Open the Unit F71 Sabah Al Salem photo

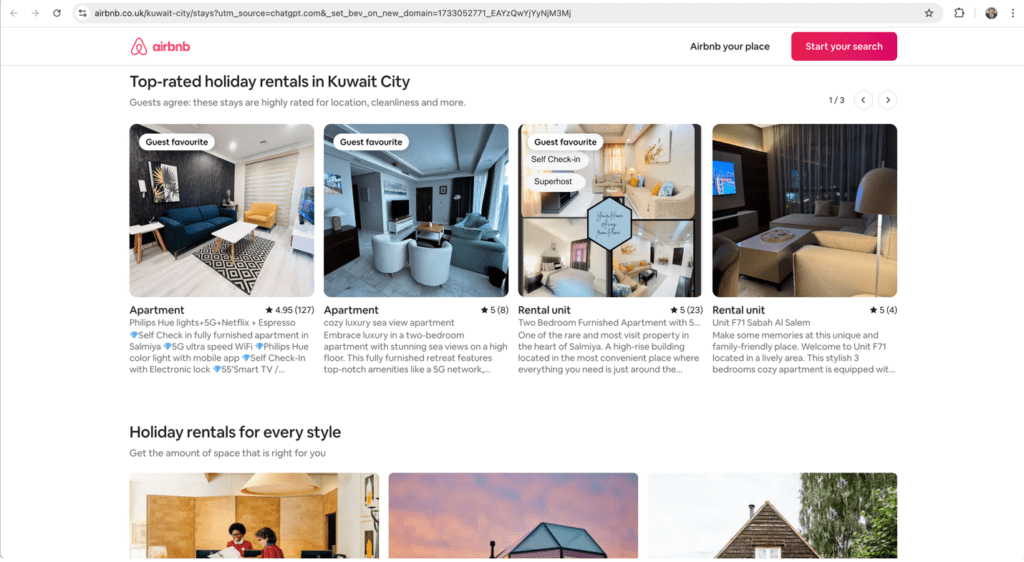click(x=805, y=210)
